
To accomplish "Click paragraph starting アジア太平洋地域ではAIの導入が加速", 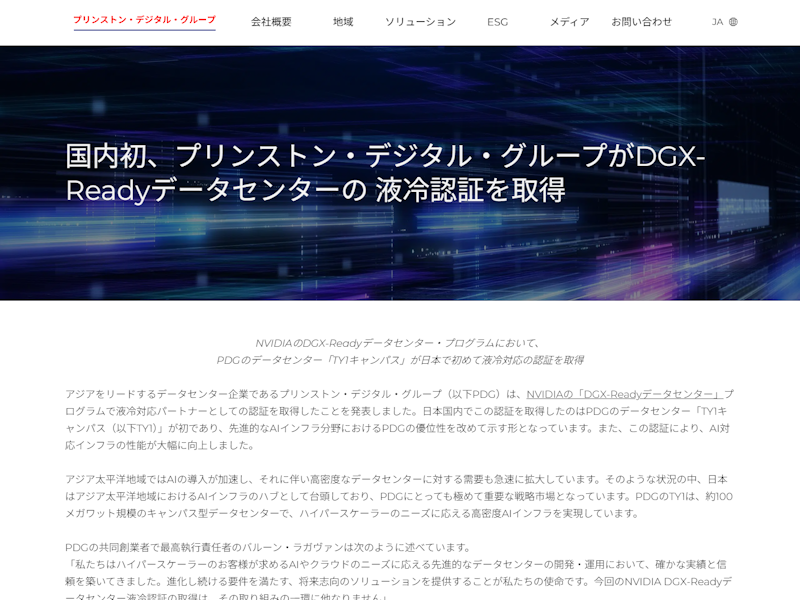I will click(x=399, y=496).
